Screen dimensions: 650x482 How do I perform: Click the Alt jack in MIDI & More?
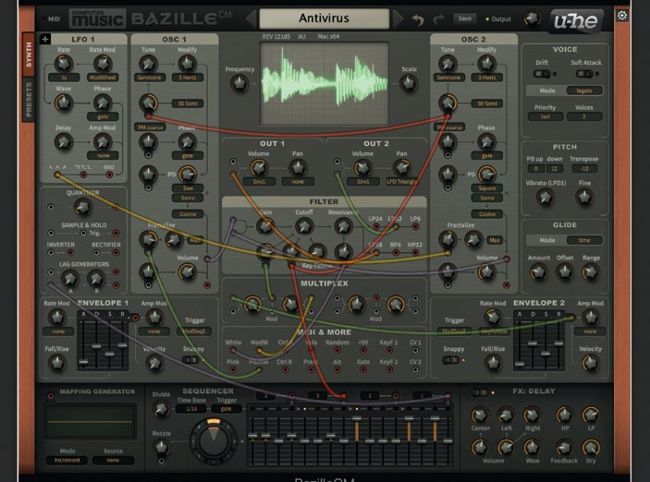[337, 370]
